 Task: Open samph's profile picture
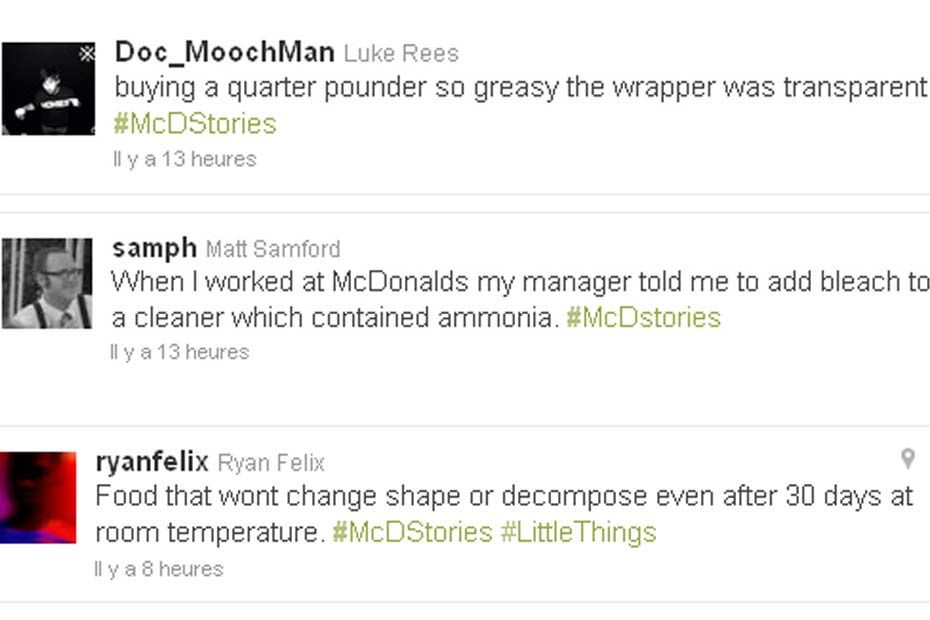[46, 283]
